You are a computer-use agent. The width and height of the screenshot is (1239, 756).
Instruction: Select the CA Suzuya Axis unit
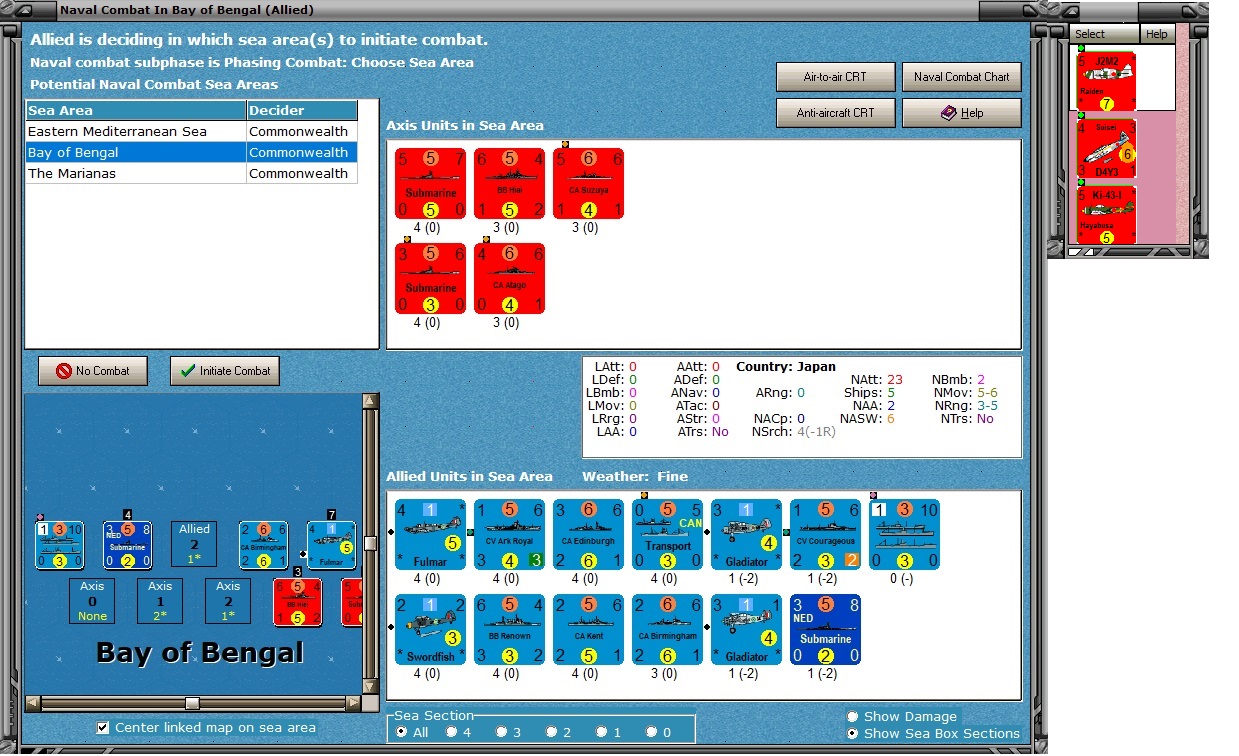(x=588, y=183)
